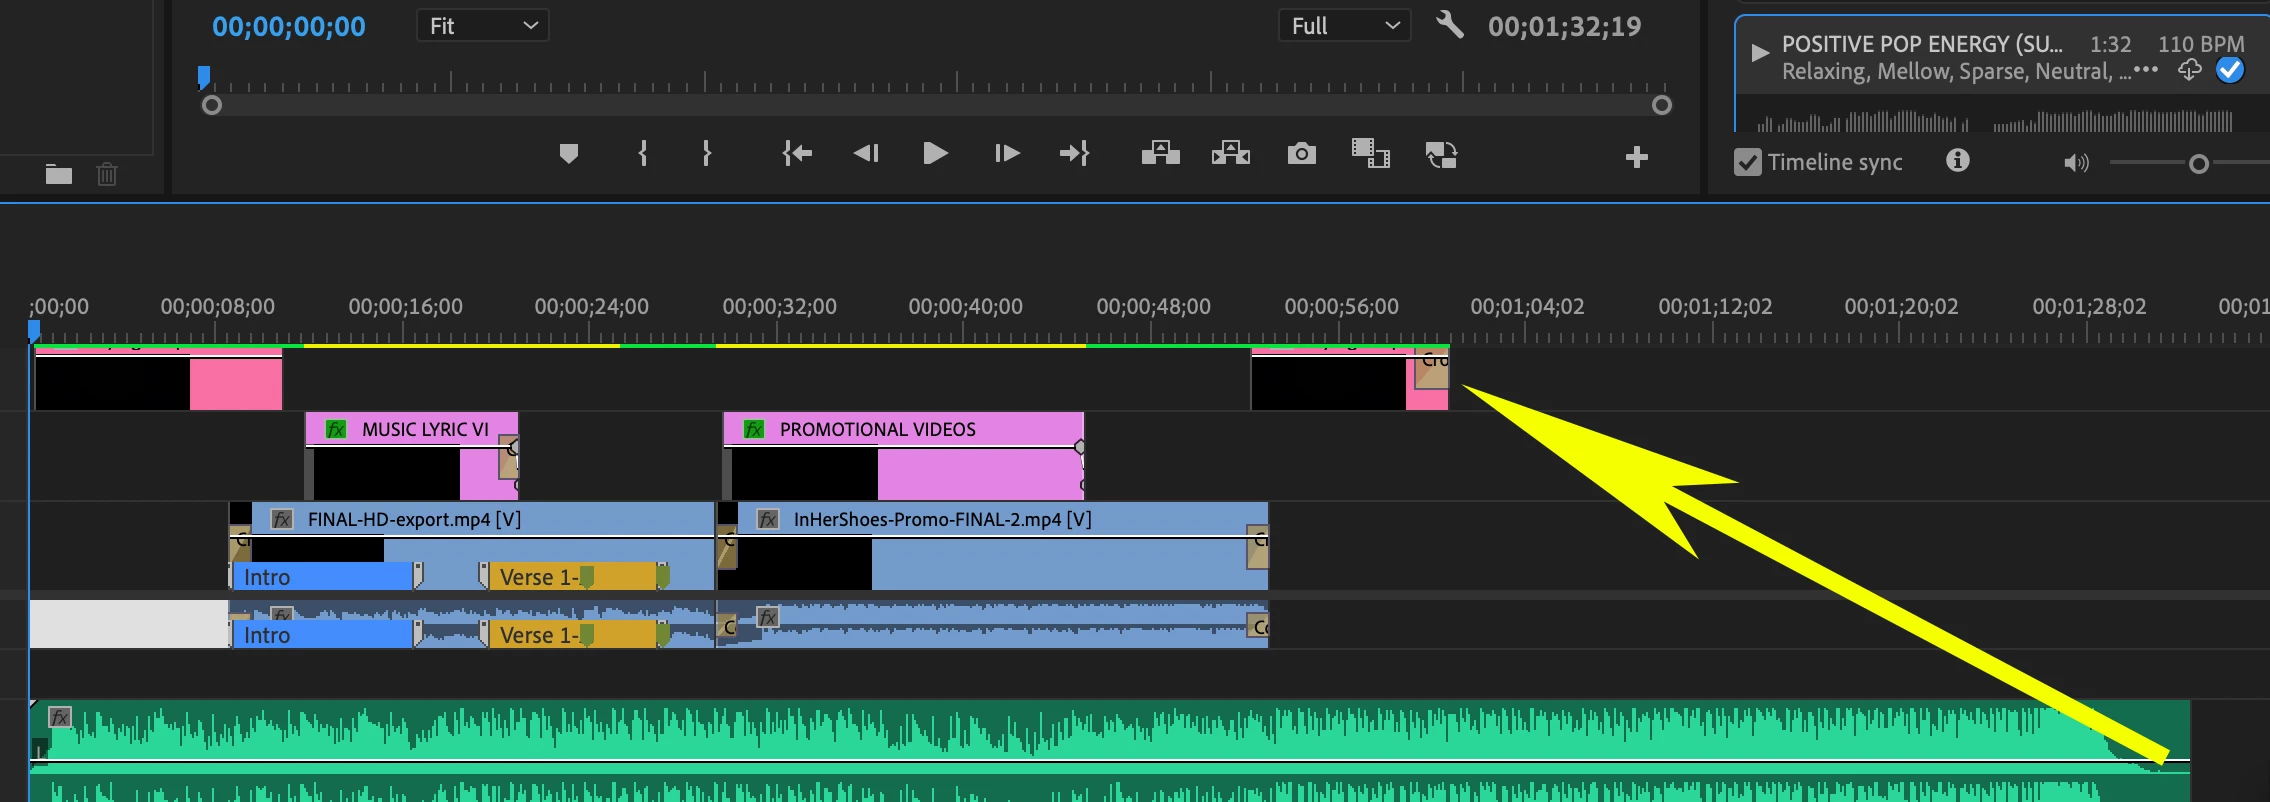Click the left zoom handle of monitor scrollbar
Screen dimensions: 2270x802
pyautogui.click(x=211, y=105)
